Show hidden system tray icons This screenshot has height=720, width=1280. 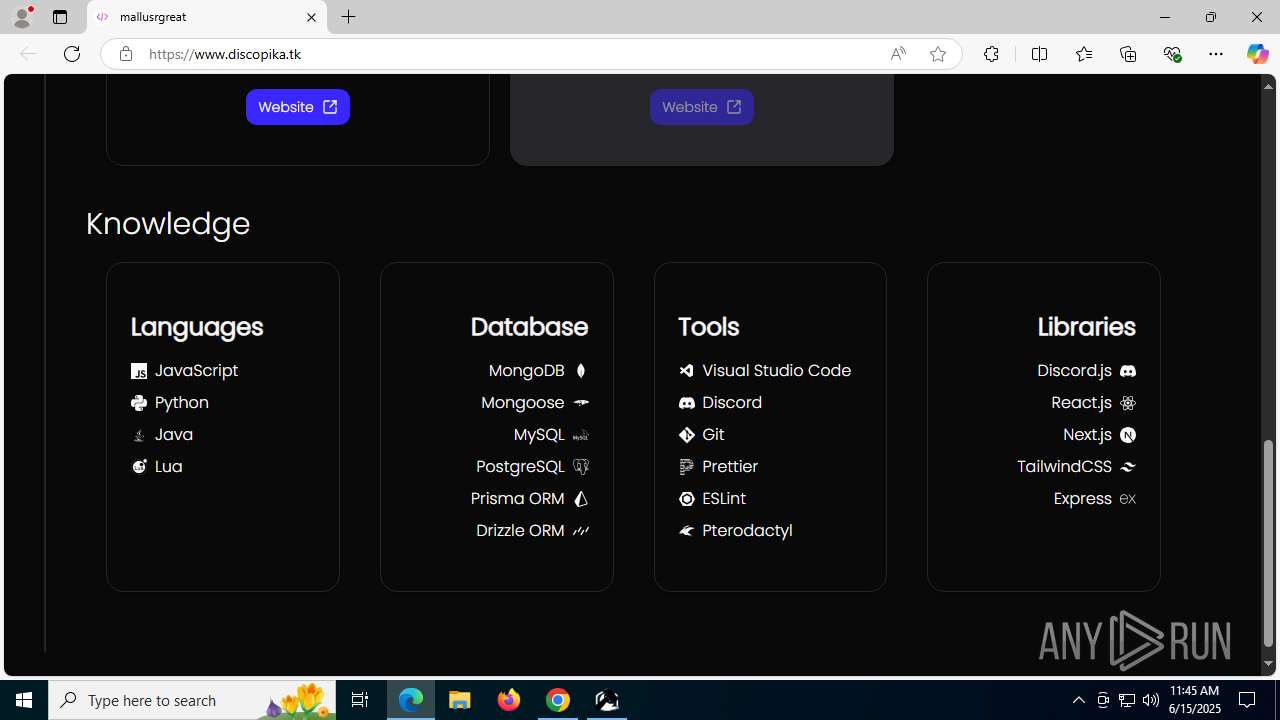tap(1079, 700)
